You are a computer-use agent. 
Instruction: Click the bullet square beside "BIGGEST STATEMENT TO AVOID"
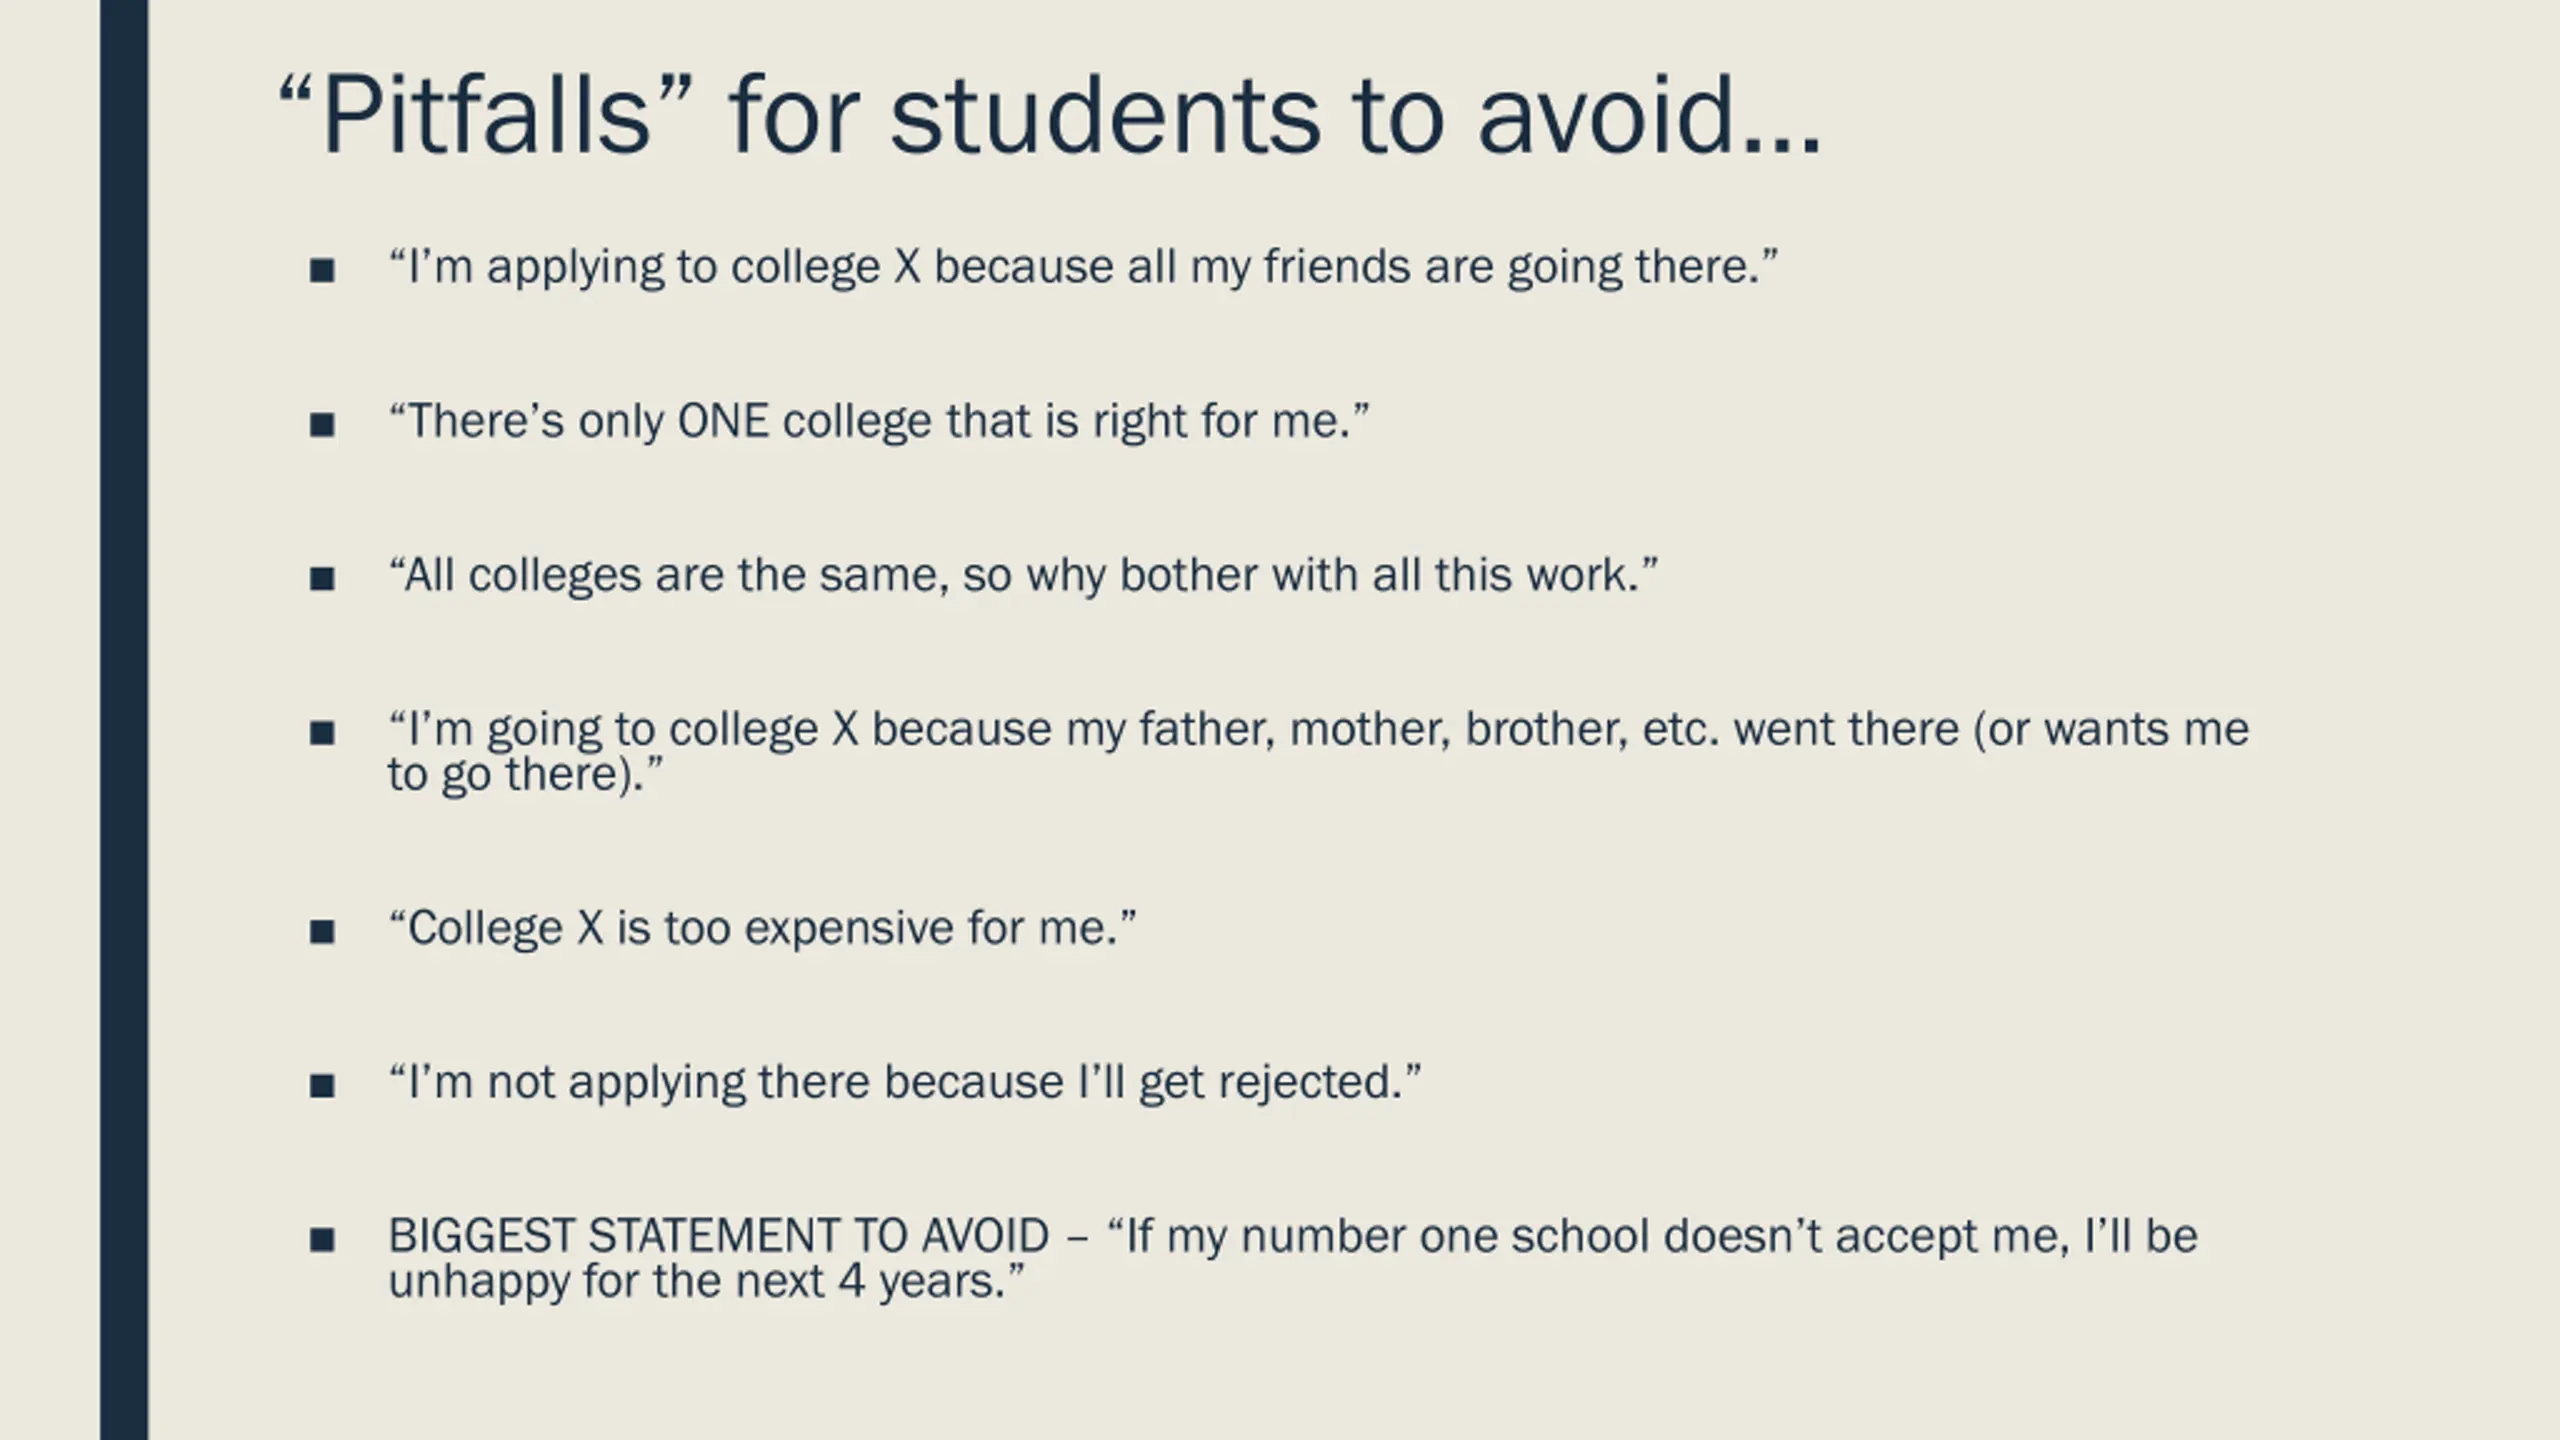point(322,1240)
